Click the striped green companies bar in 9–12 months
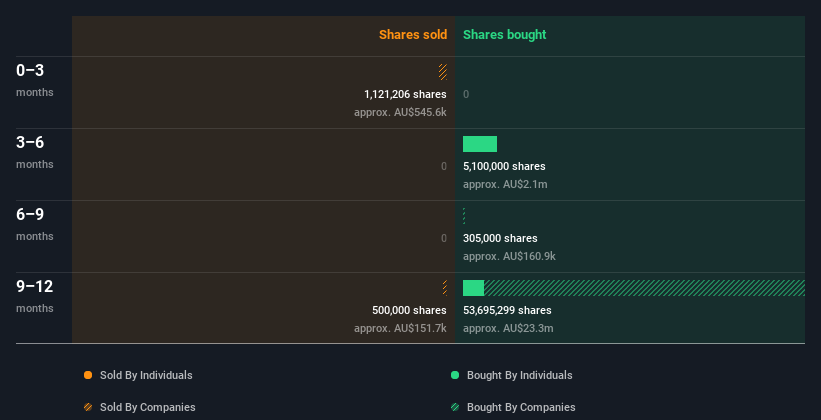The image size is (821, 420). coord(644,288)
